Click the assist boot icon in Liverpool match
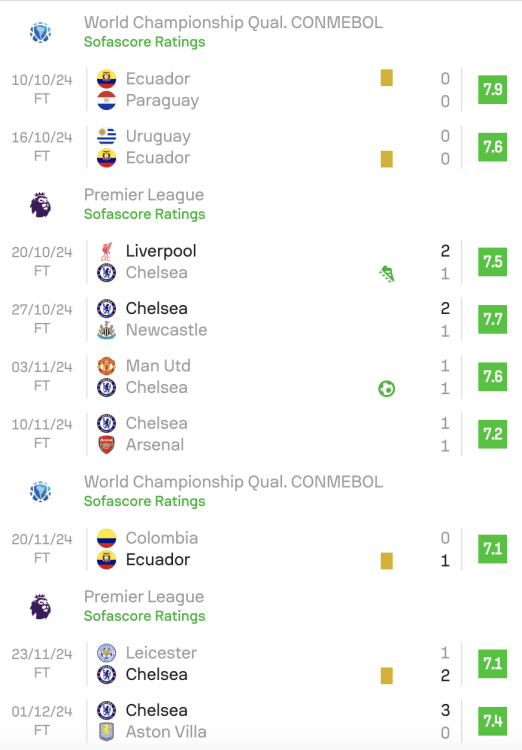Screen dimensions: 522x750 point(387,274)
